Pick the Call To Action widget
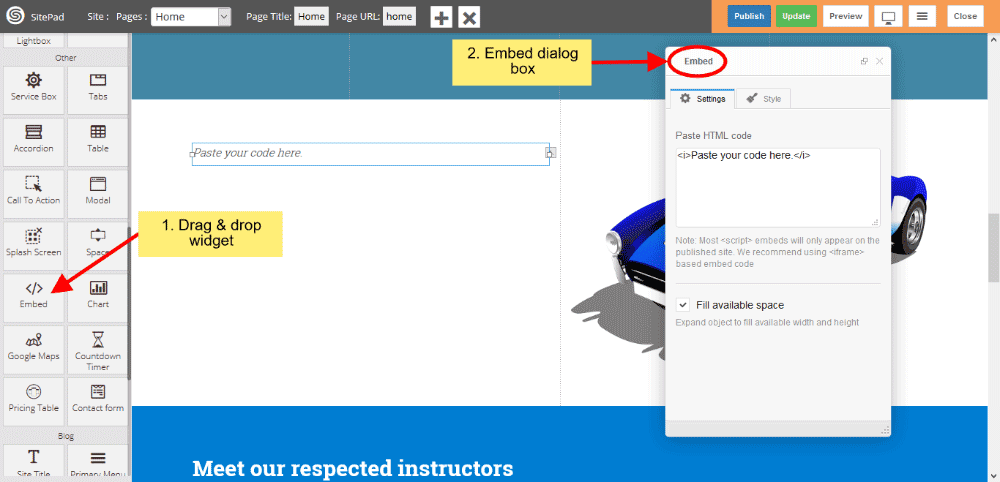 pyautogui.click(x=33, y=191)
